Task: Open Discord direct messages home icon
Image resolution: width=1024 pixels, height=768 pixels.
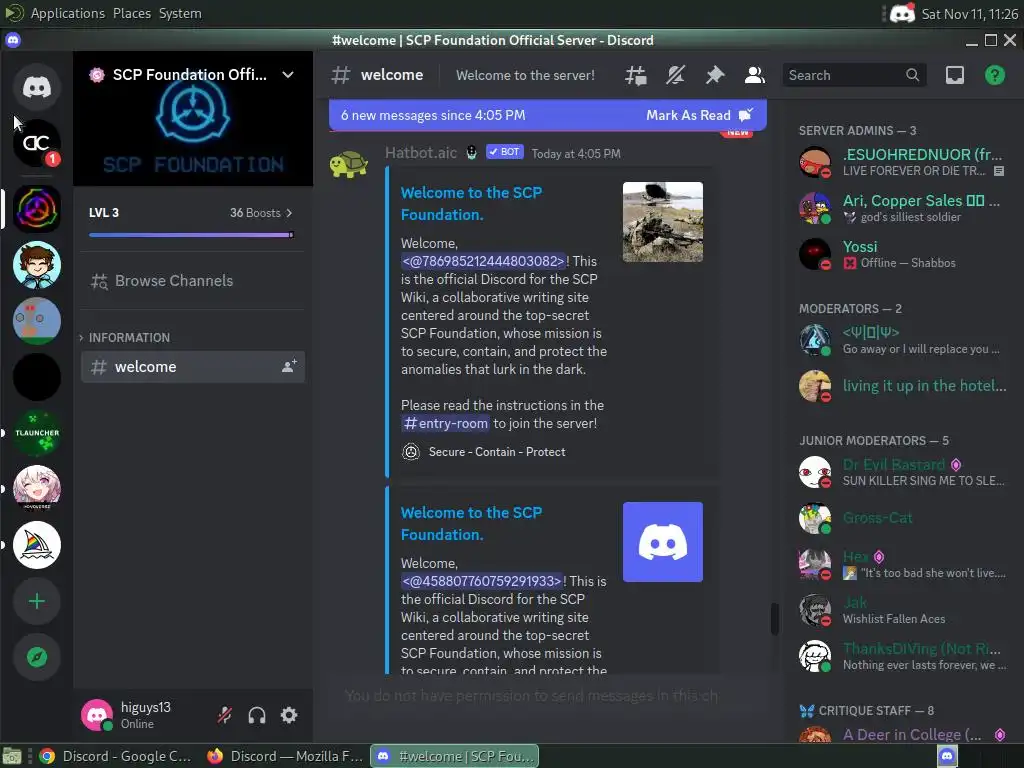Action: tap(37, 87)
